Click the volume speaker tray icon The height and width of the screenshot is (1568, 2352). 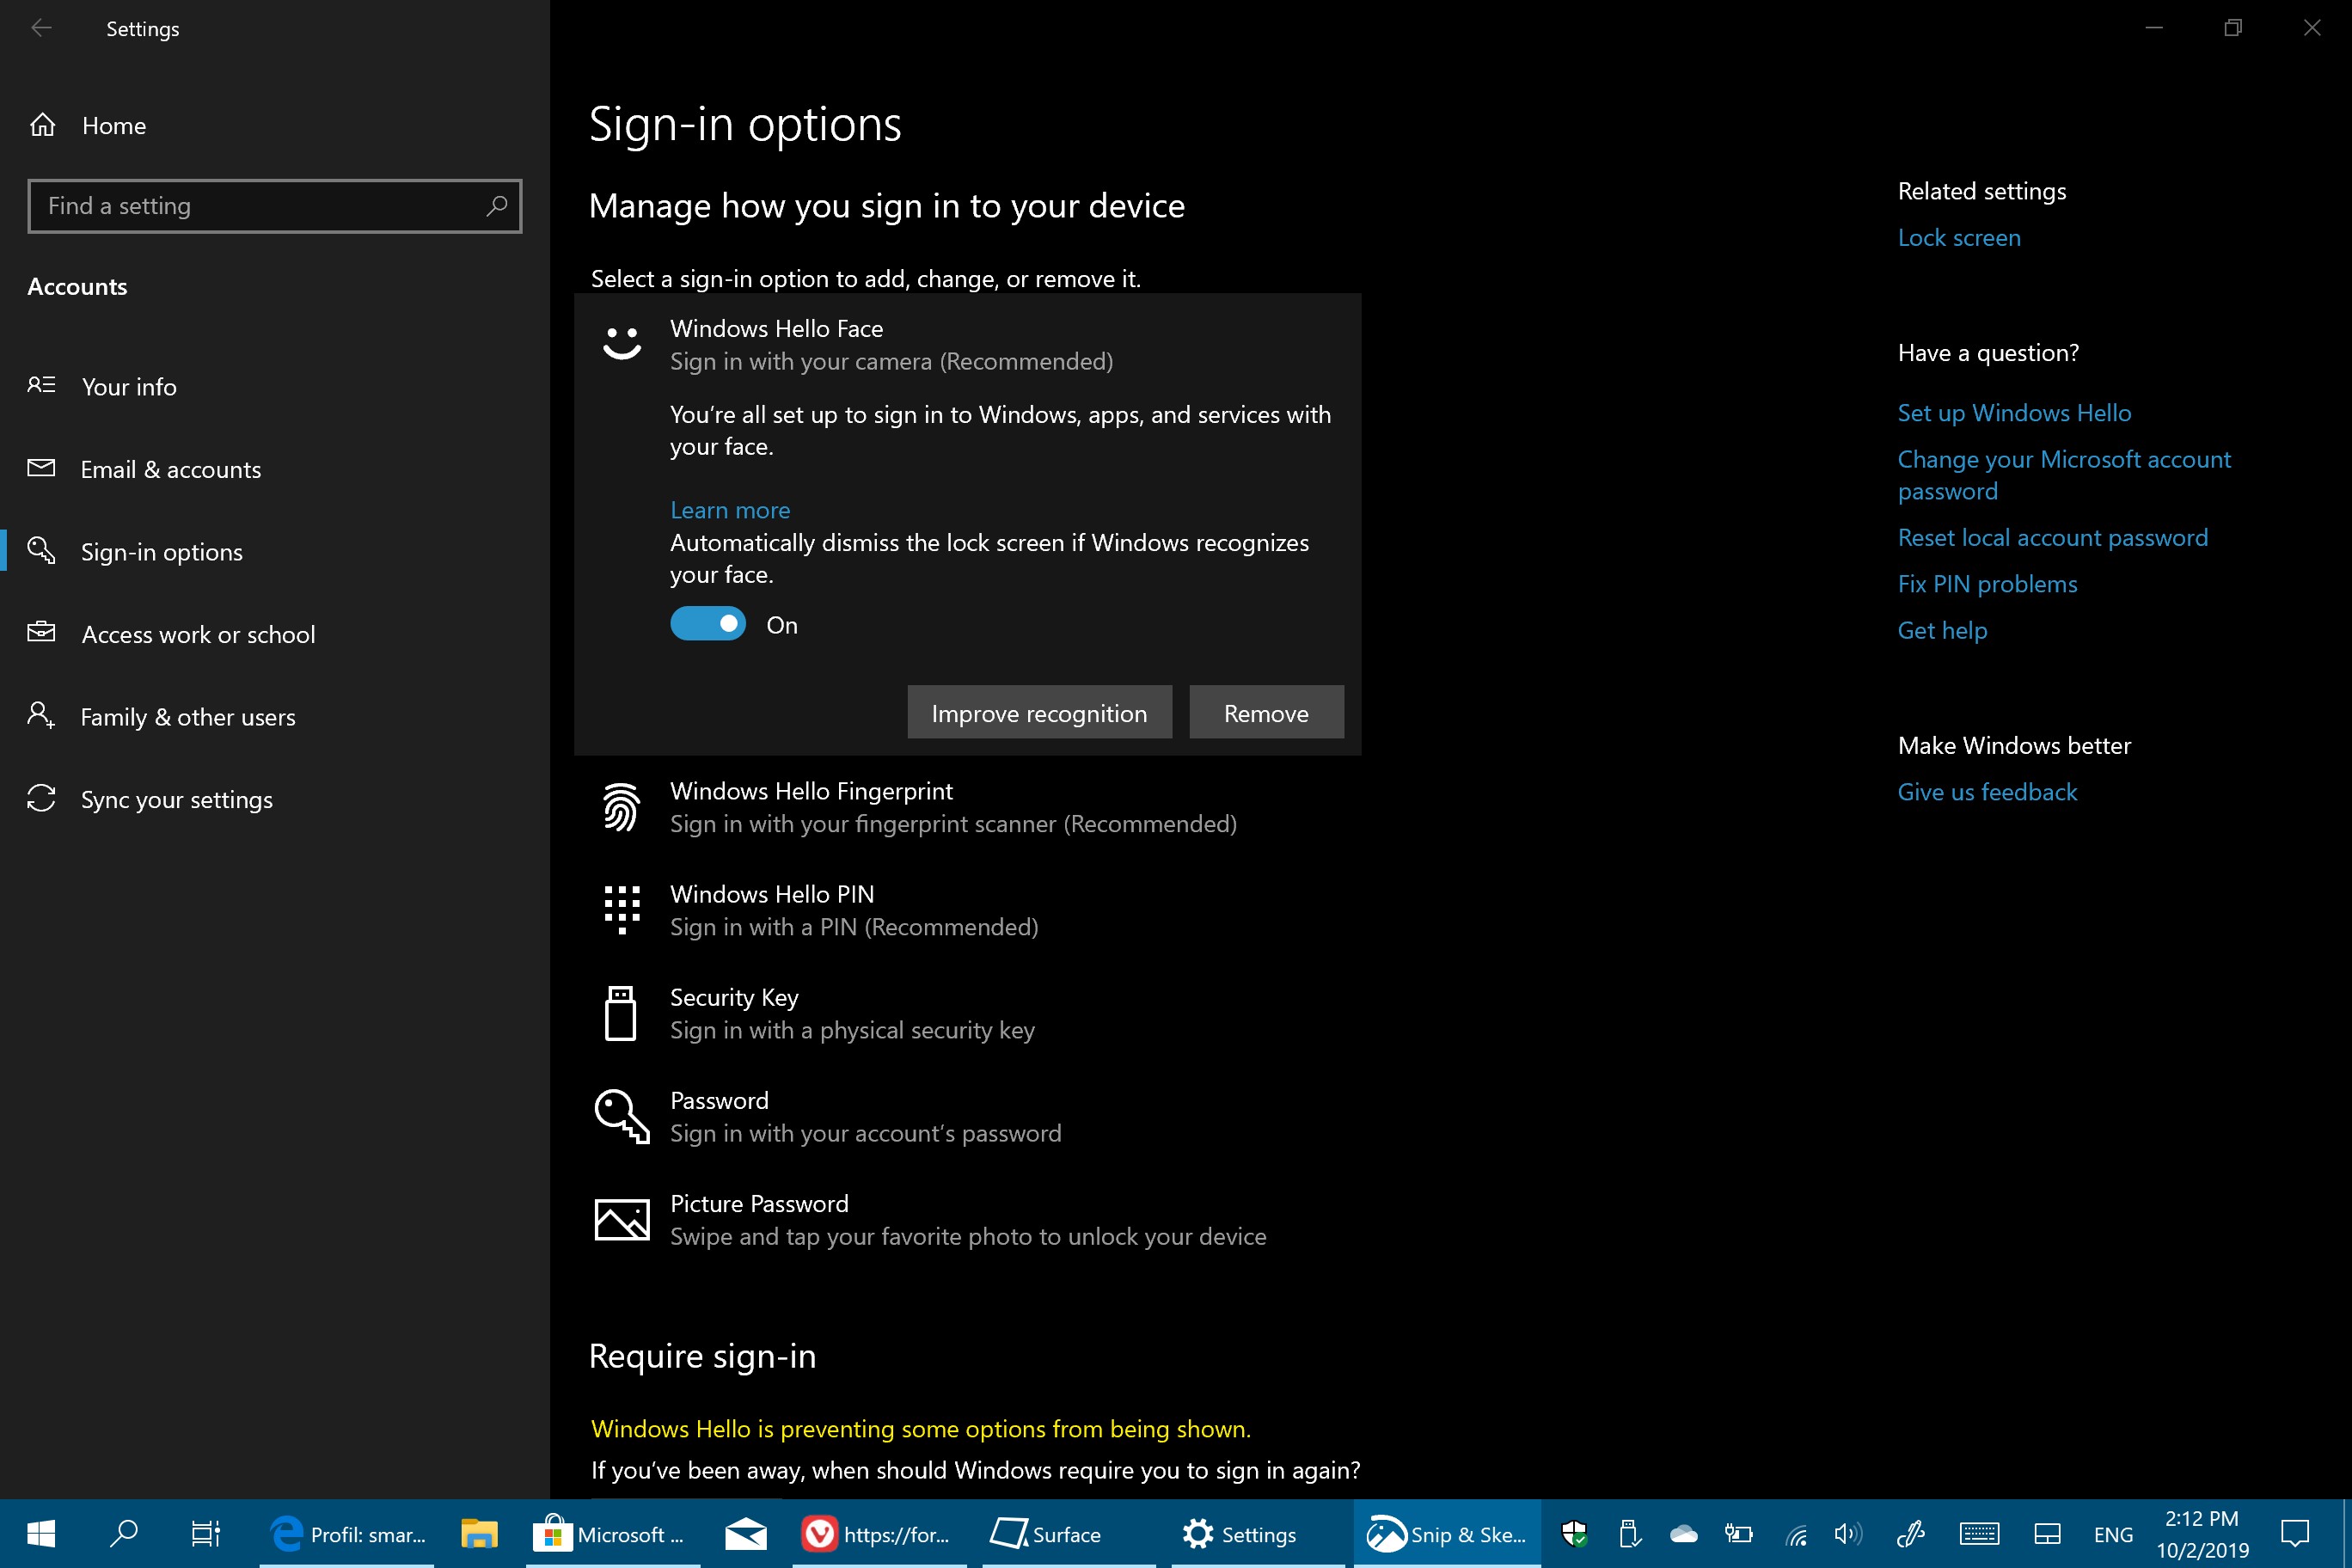[1848, 1534]
